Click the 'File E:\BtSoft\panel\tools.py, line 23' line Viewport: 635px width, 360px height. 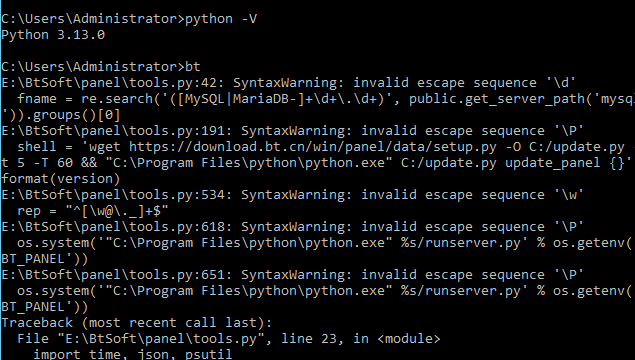click(228, 339)
